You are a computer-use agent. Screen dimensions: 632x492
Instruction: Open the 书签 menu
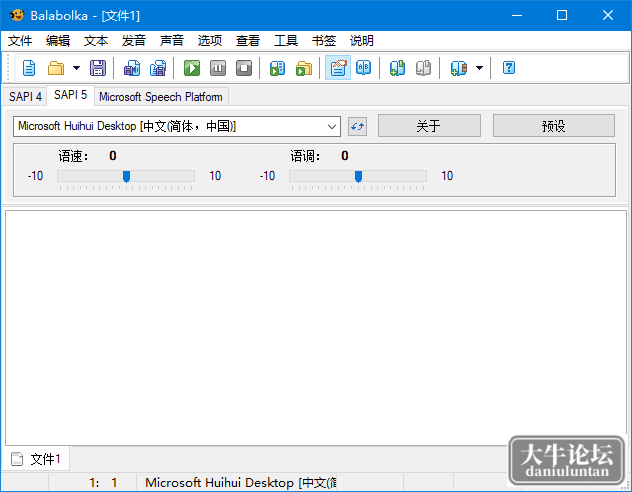point(323,40)
